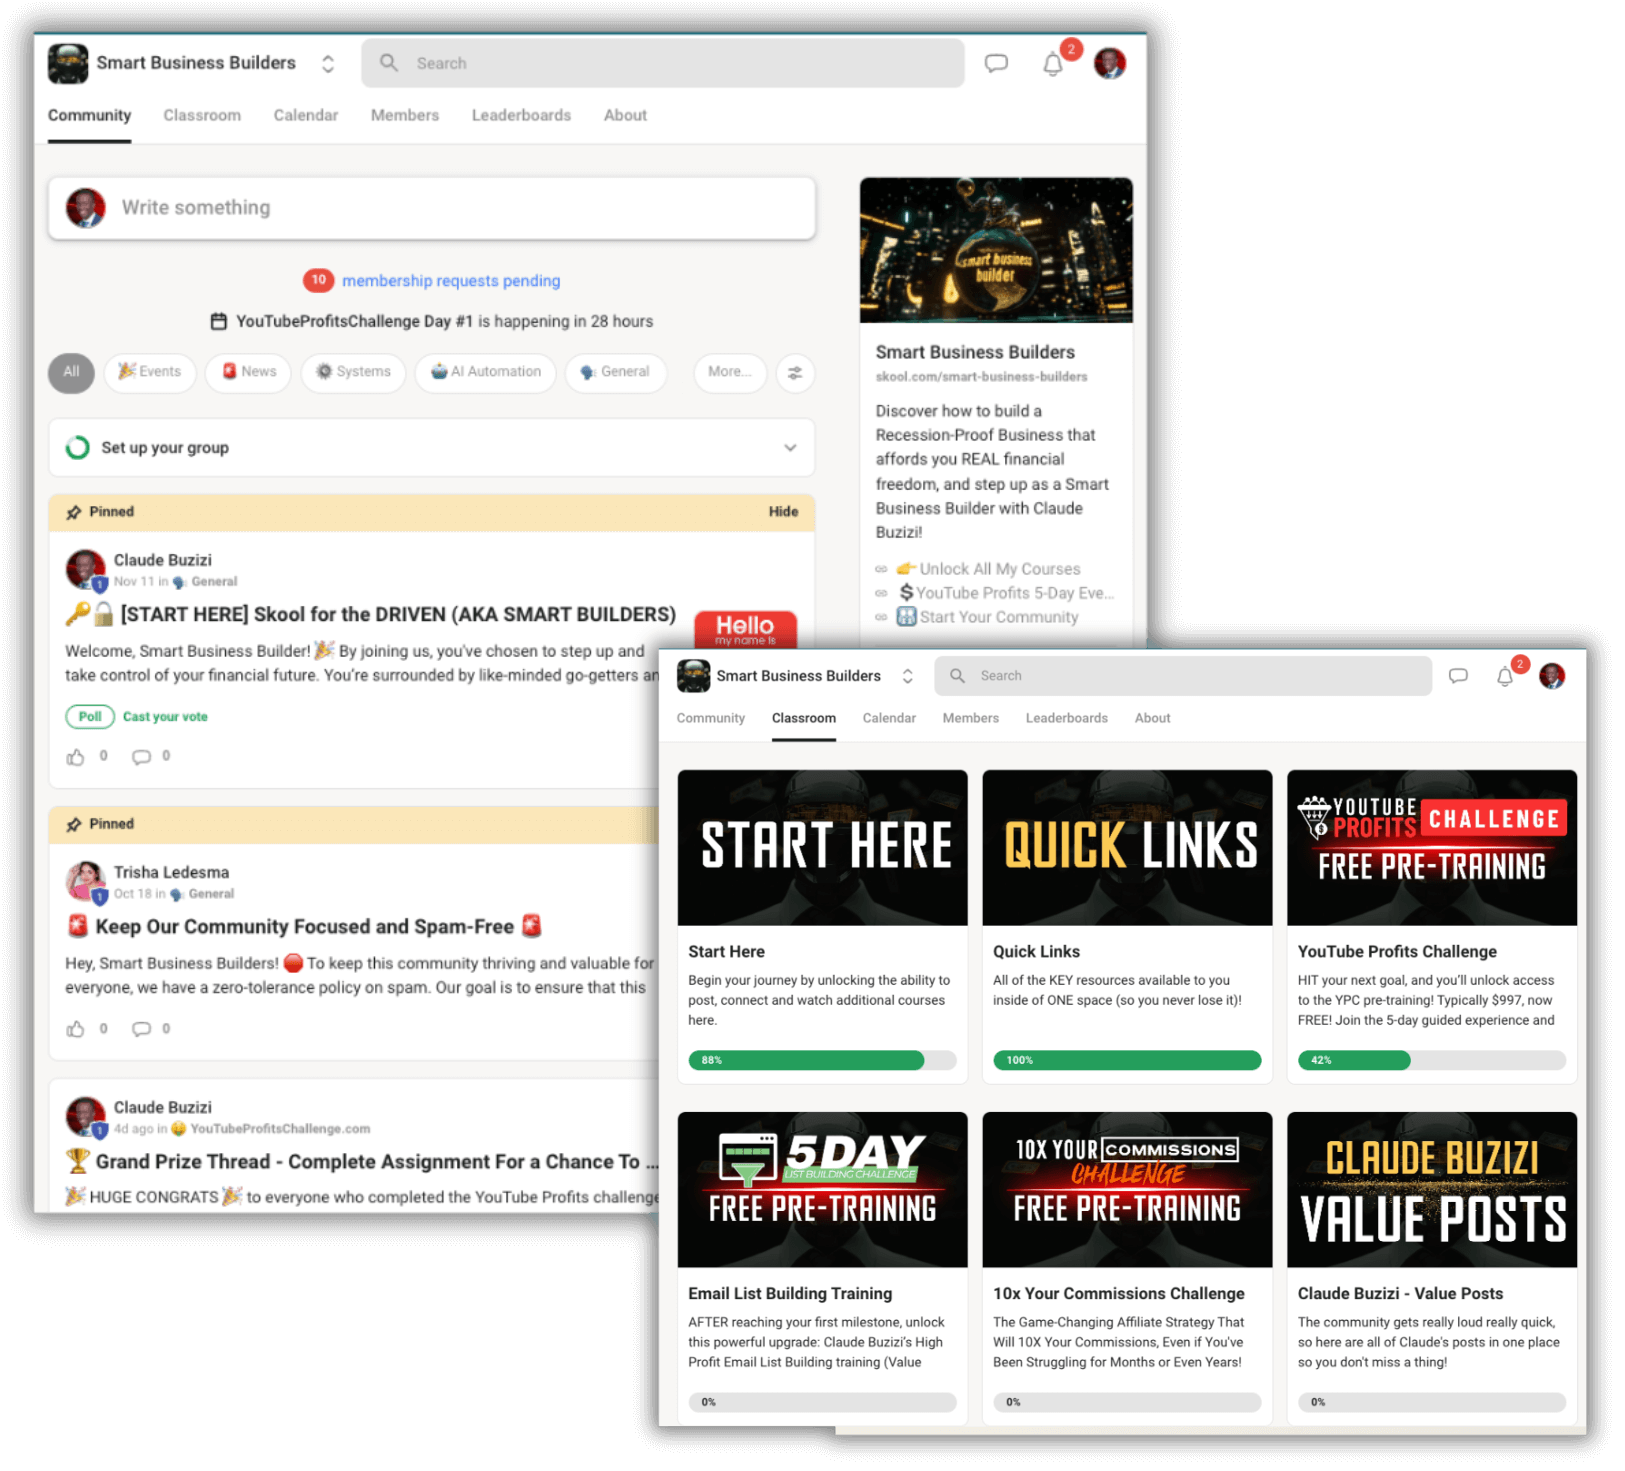Click setup progress circle icon
This screenshot has width=1625, height=1471.
click(x=77, y=448)
